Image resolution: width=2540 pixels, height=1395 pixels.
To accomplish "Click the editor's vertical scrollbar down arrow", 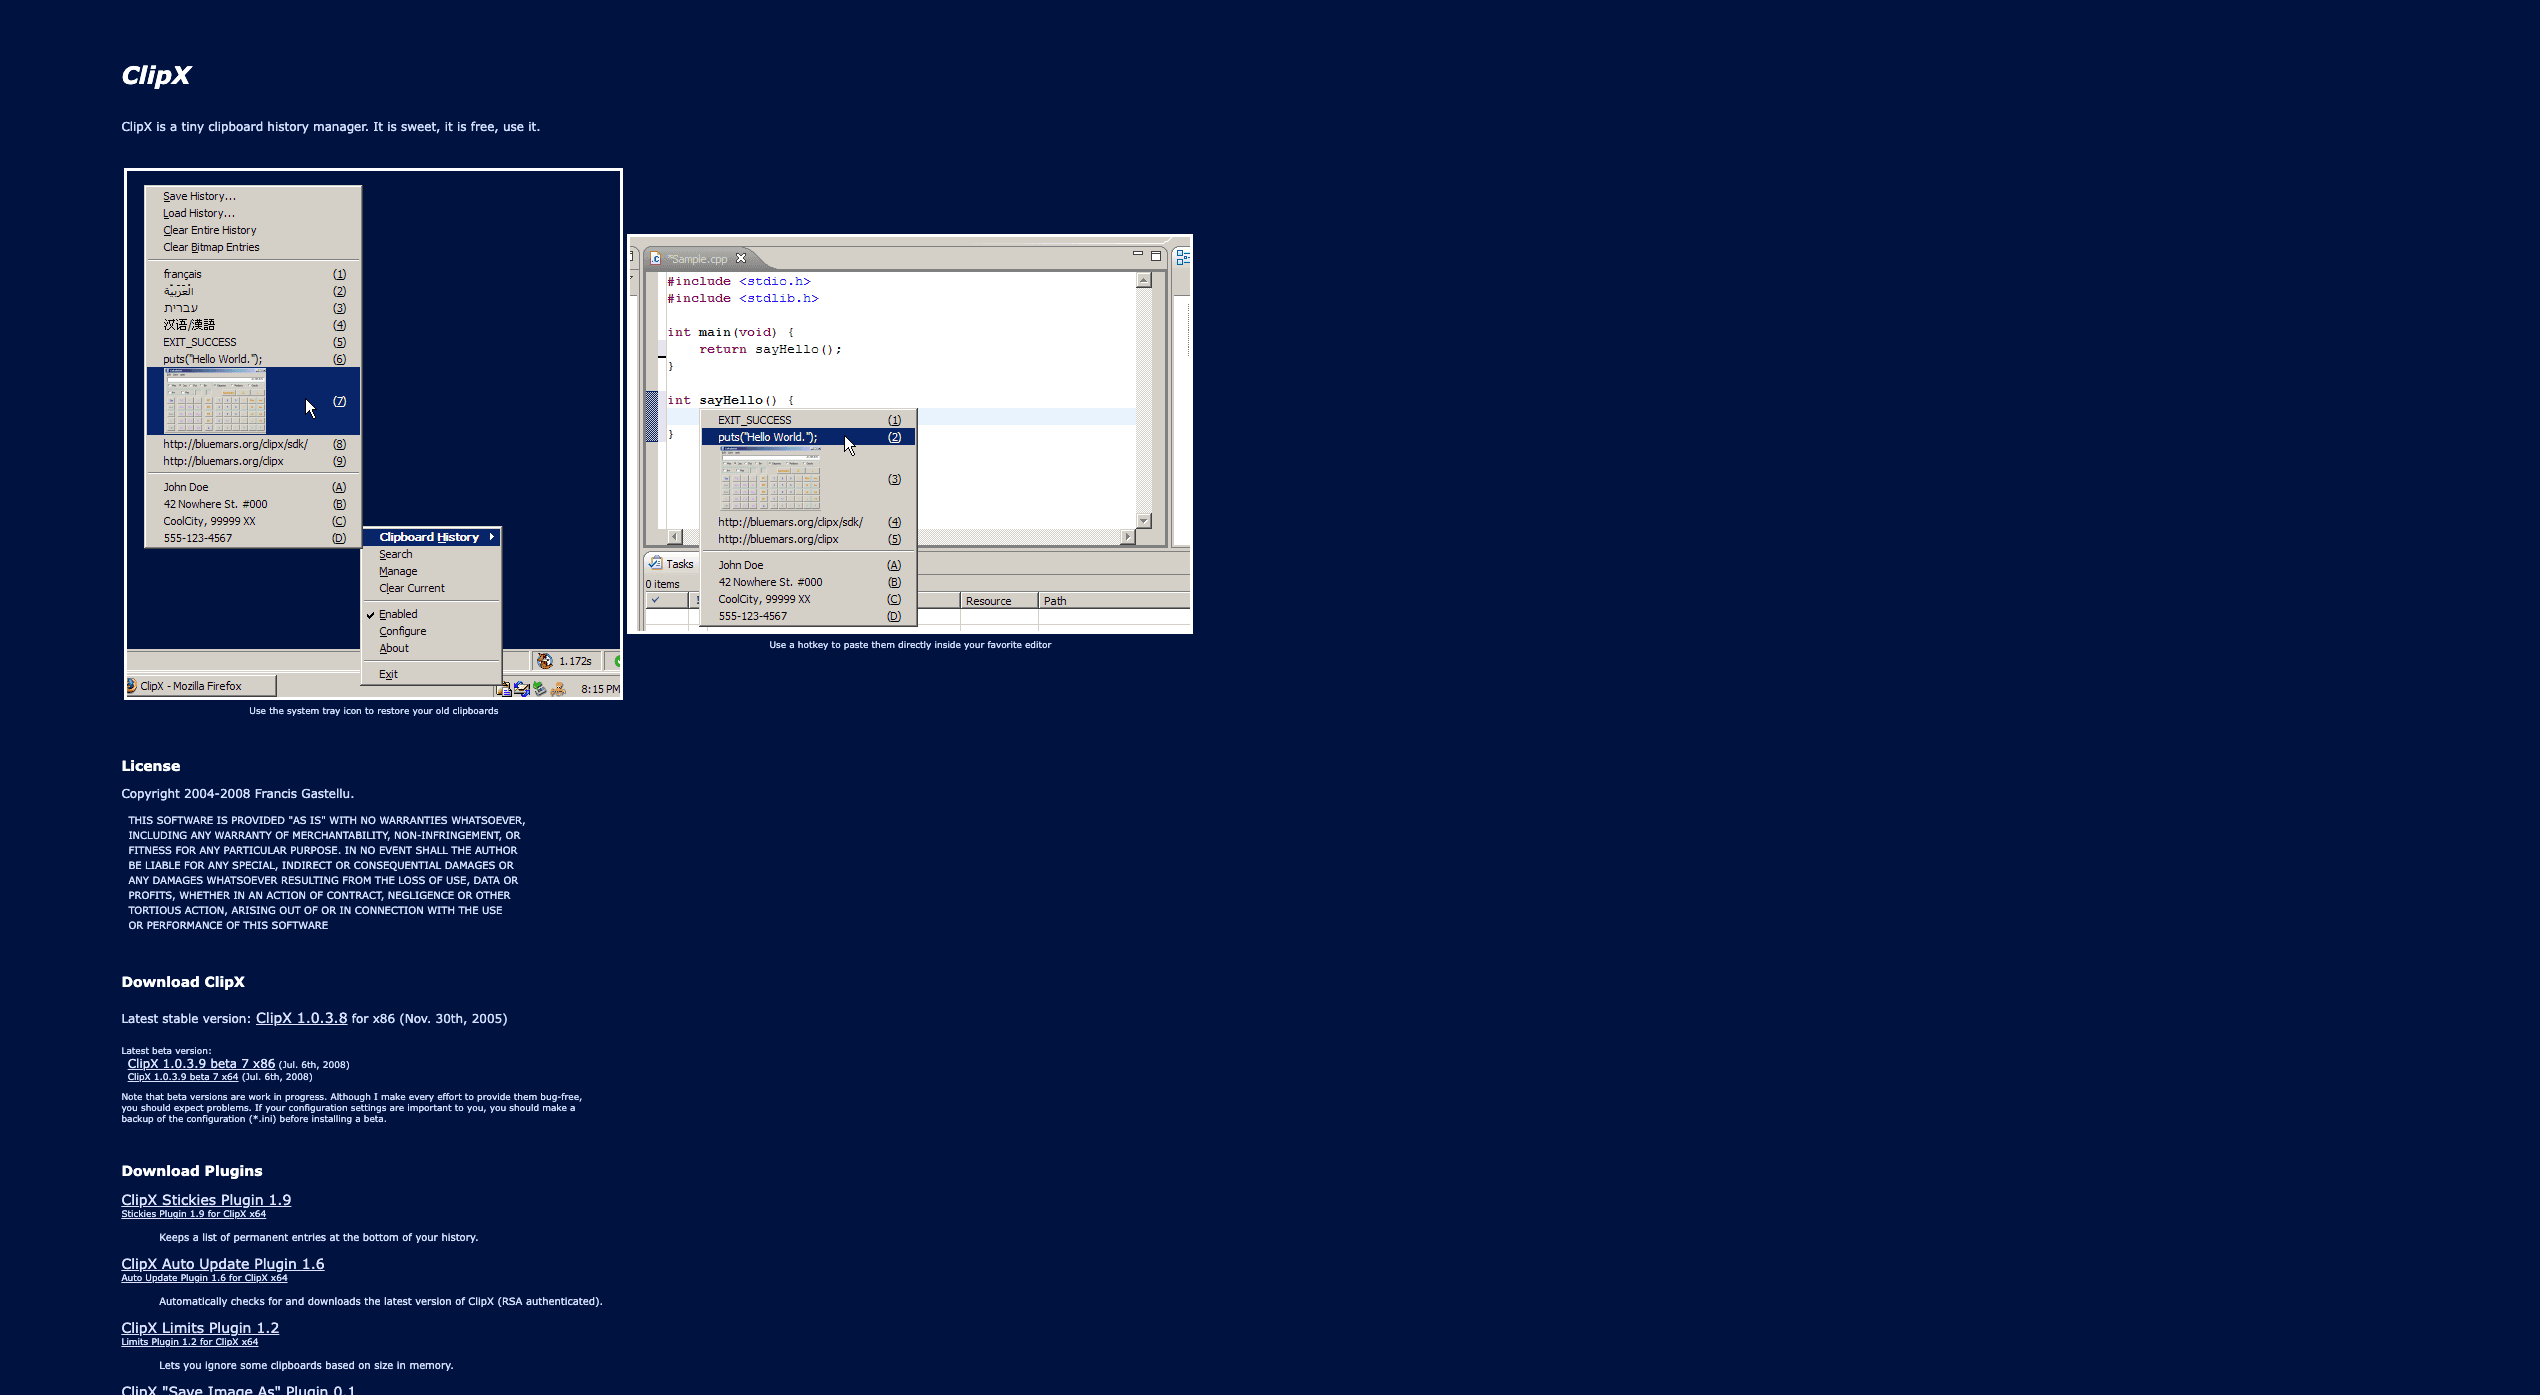I will pos(1144,521).
